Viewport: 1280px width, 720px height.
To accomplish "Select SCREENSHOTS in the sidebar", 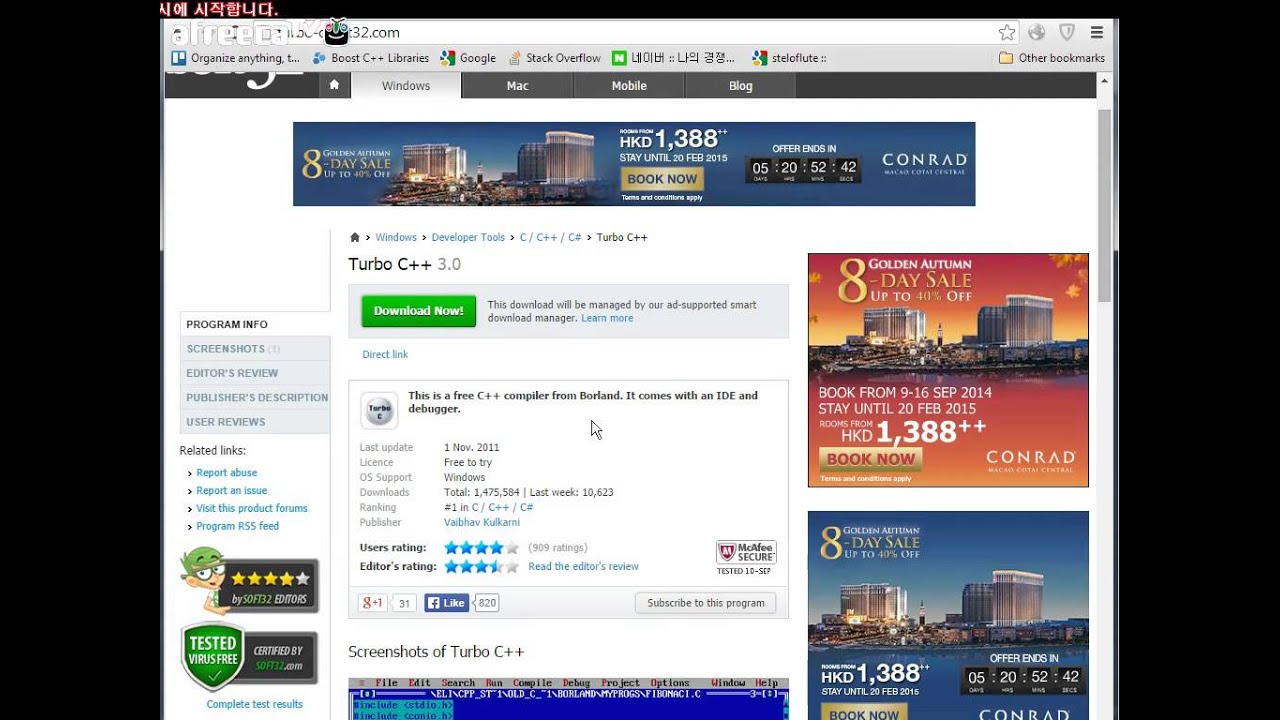I will (x=255, y=349).
